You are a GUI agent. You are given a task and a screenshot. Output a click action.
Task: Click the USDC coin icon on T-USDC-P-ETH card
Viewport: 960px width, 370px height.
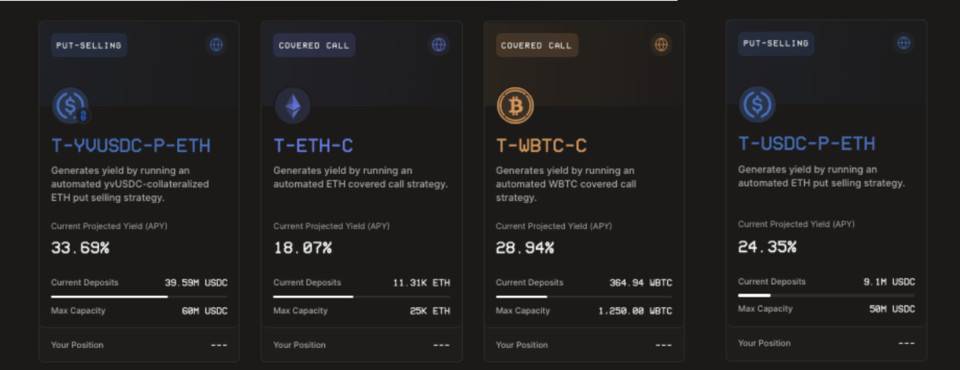pyautogui.click(x=757, y=104)
